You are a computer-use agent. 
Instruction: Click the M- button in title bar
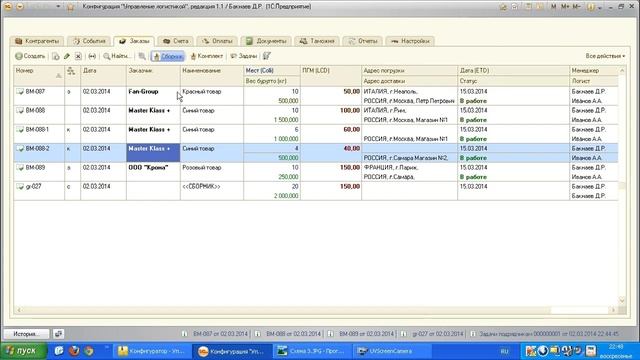(576, 7)
